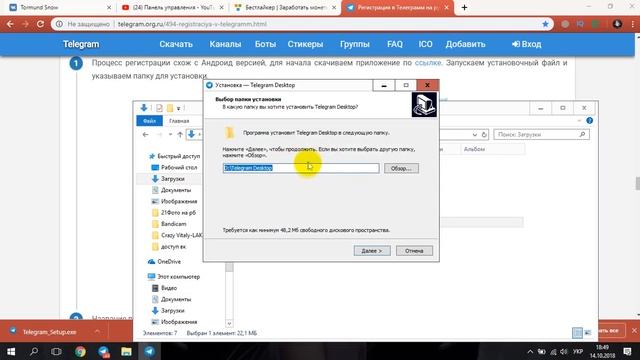Select highlighted Загрузки in Explorer sidebar
The height and width of the screenshot is (360, 640).
168,179
